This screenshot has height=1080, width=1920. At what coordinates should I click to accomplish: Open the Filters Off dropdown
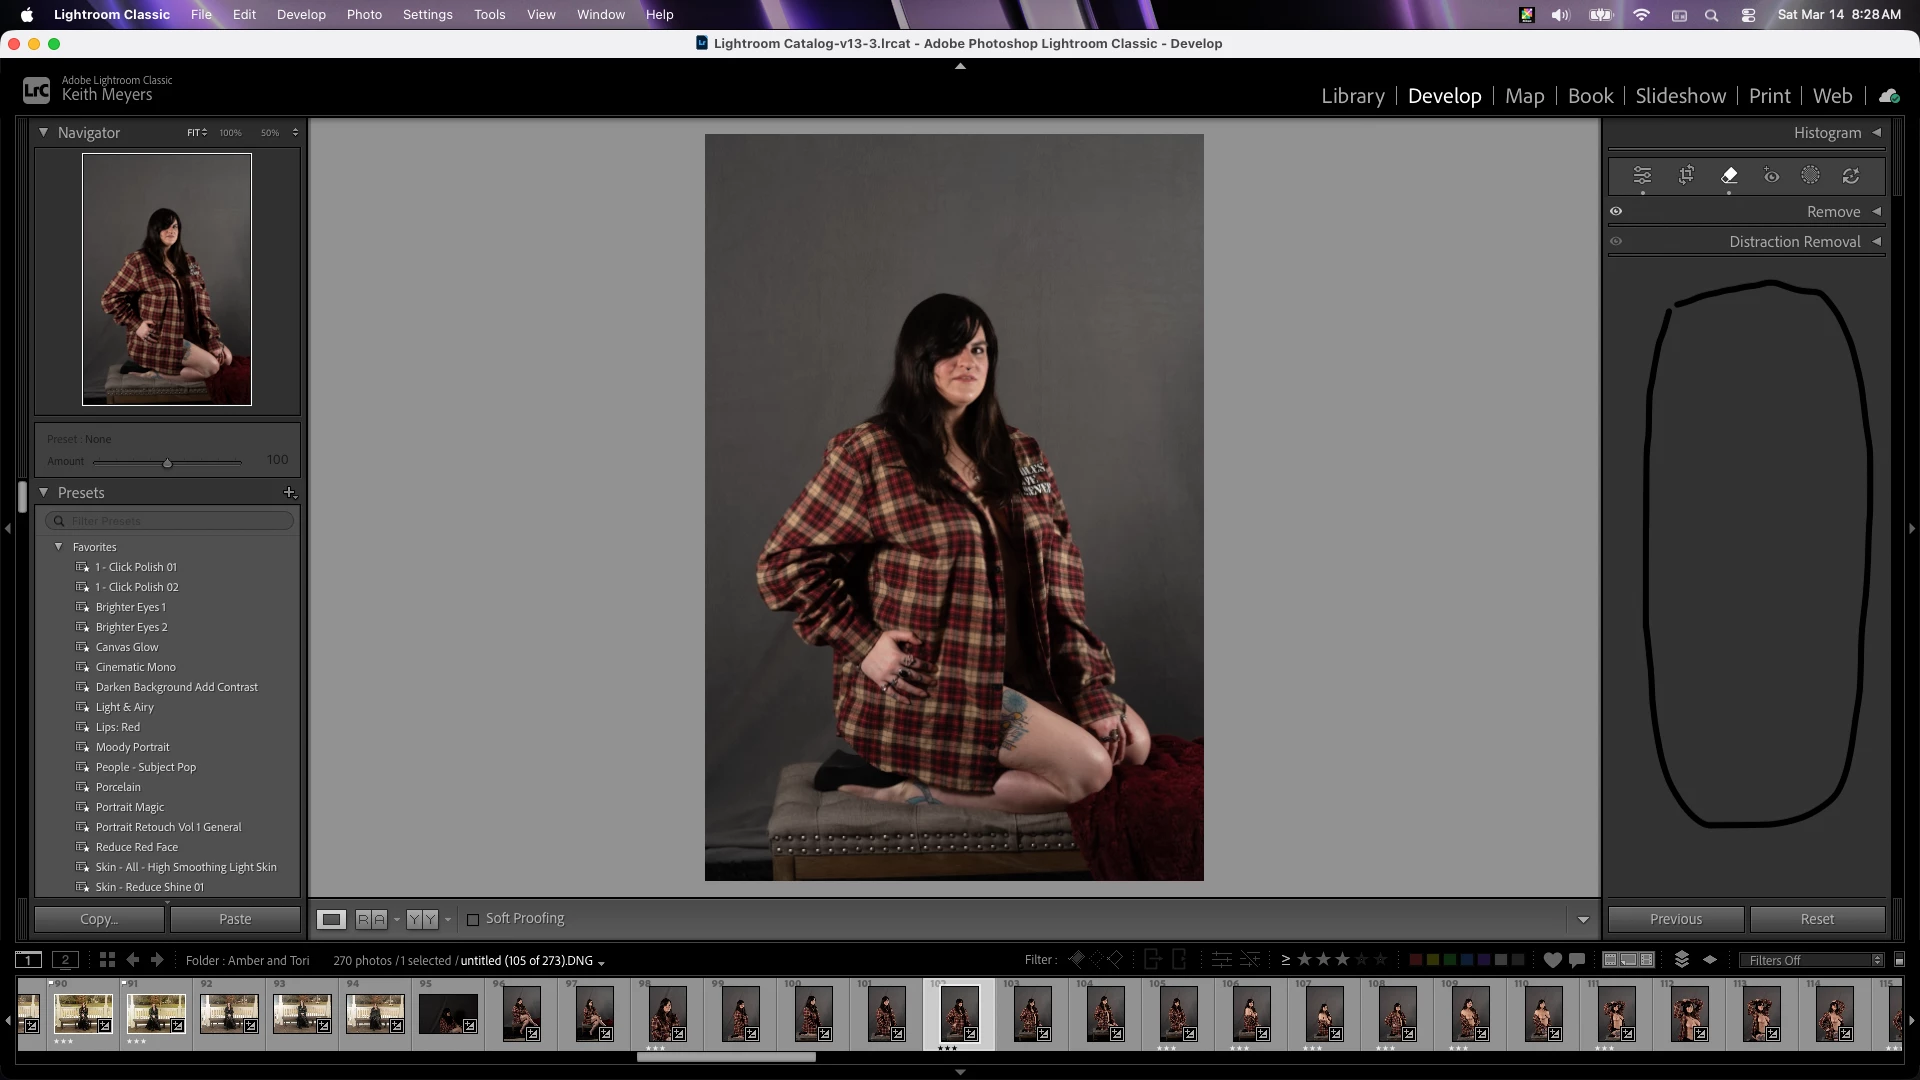[1814, 960]
